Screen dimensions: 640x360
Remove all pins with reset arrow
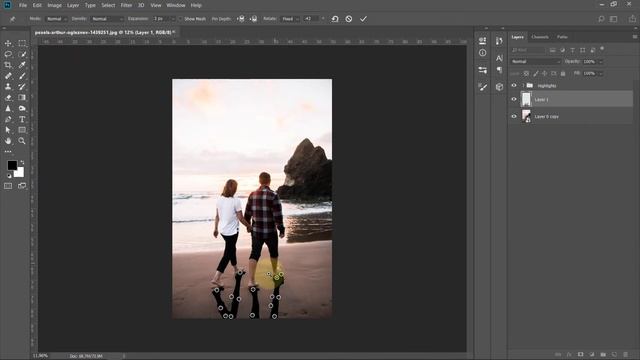335,19
